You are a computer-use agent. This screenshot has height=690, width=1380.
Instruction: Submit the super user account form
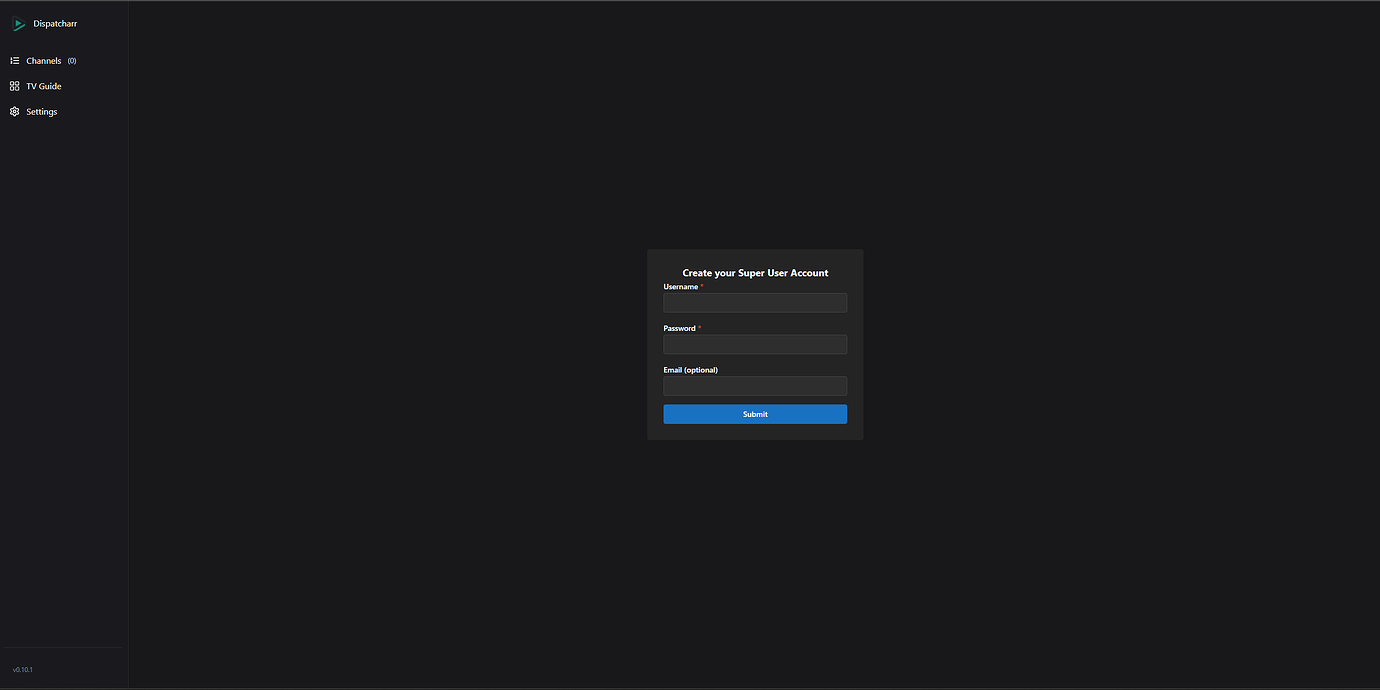coord(755,414)
